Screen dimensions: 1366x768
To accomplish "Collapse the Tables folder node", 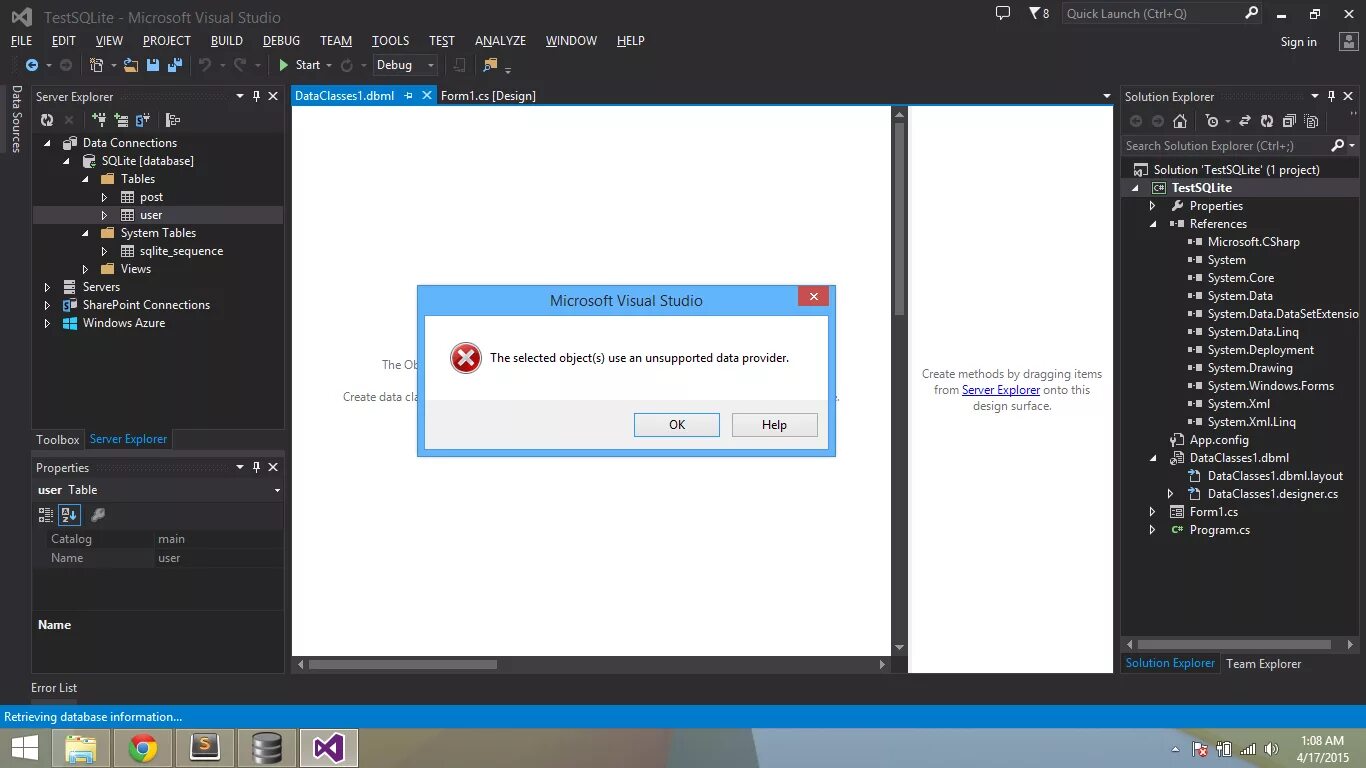I will (85, 179).
